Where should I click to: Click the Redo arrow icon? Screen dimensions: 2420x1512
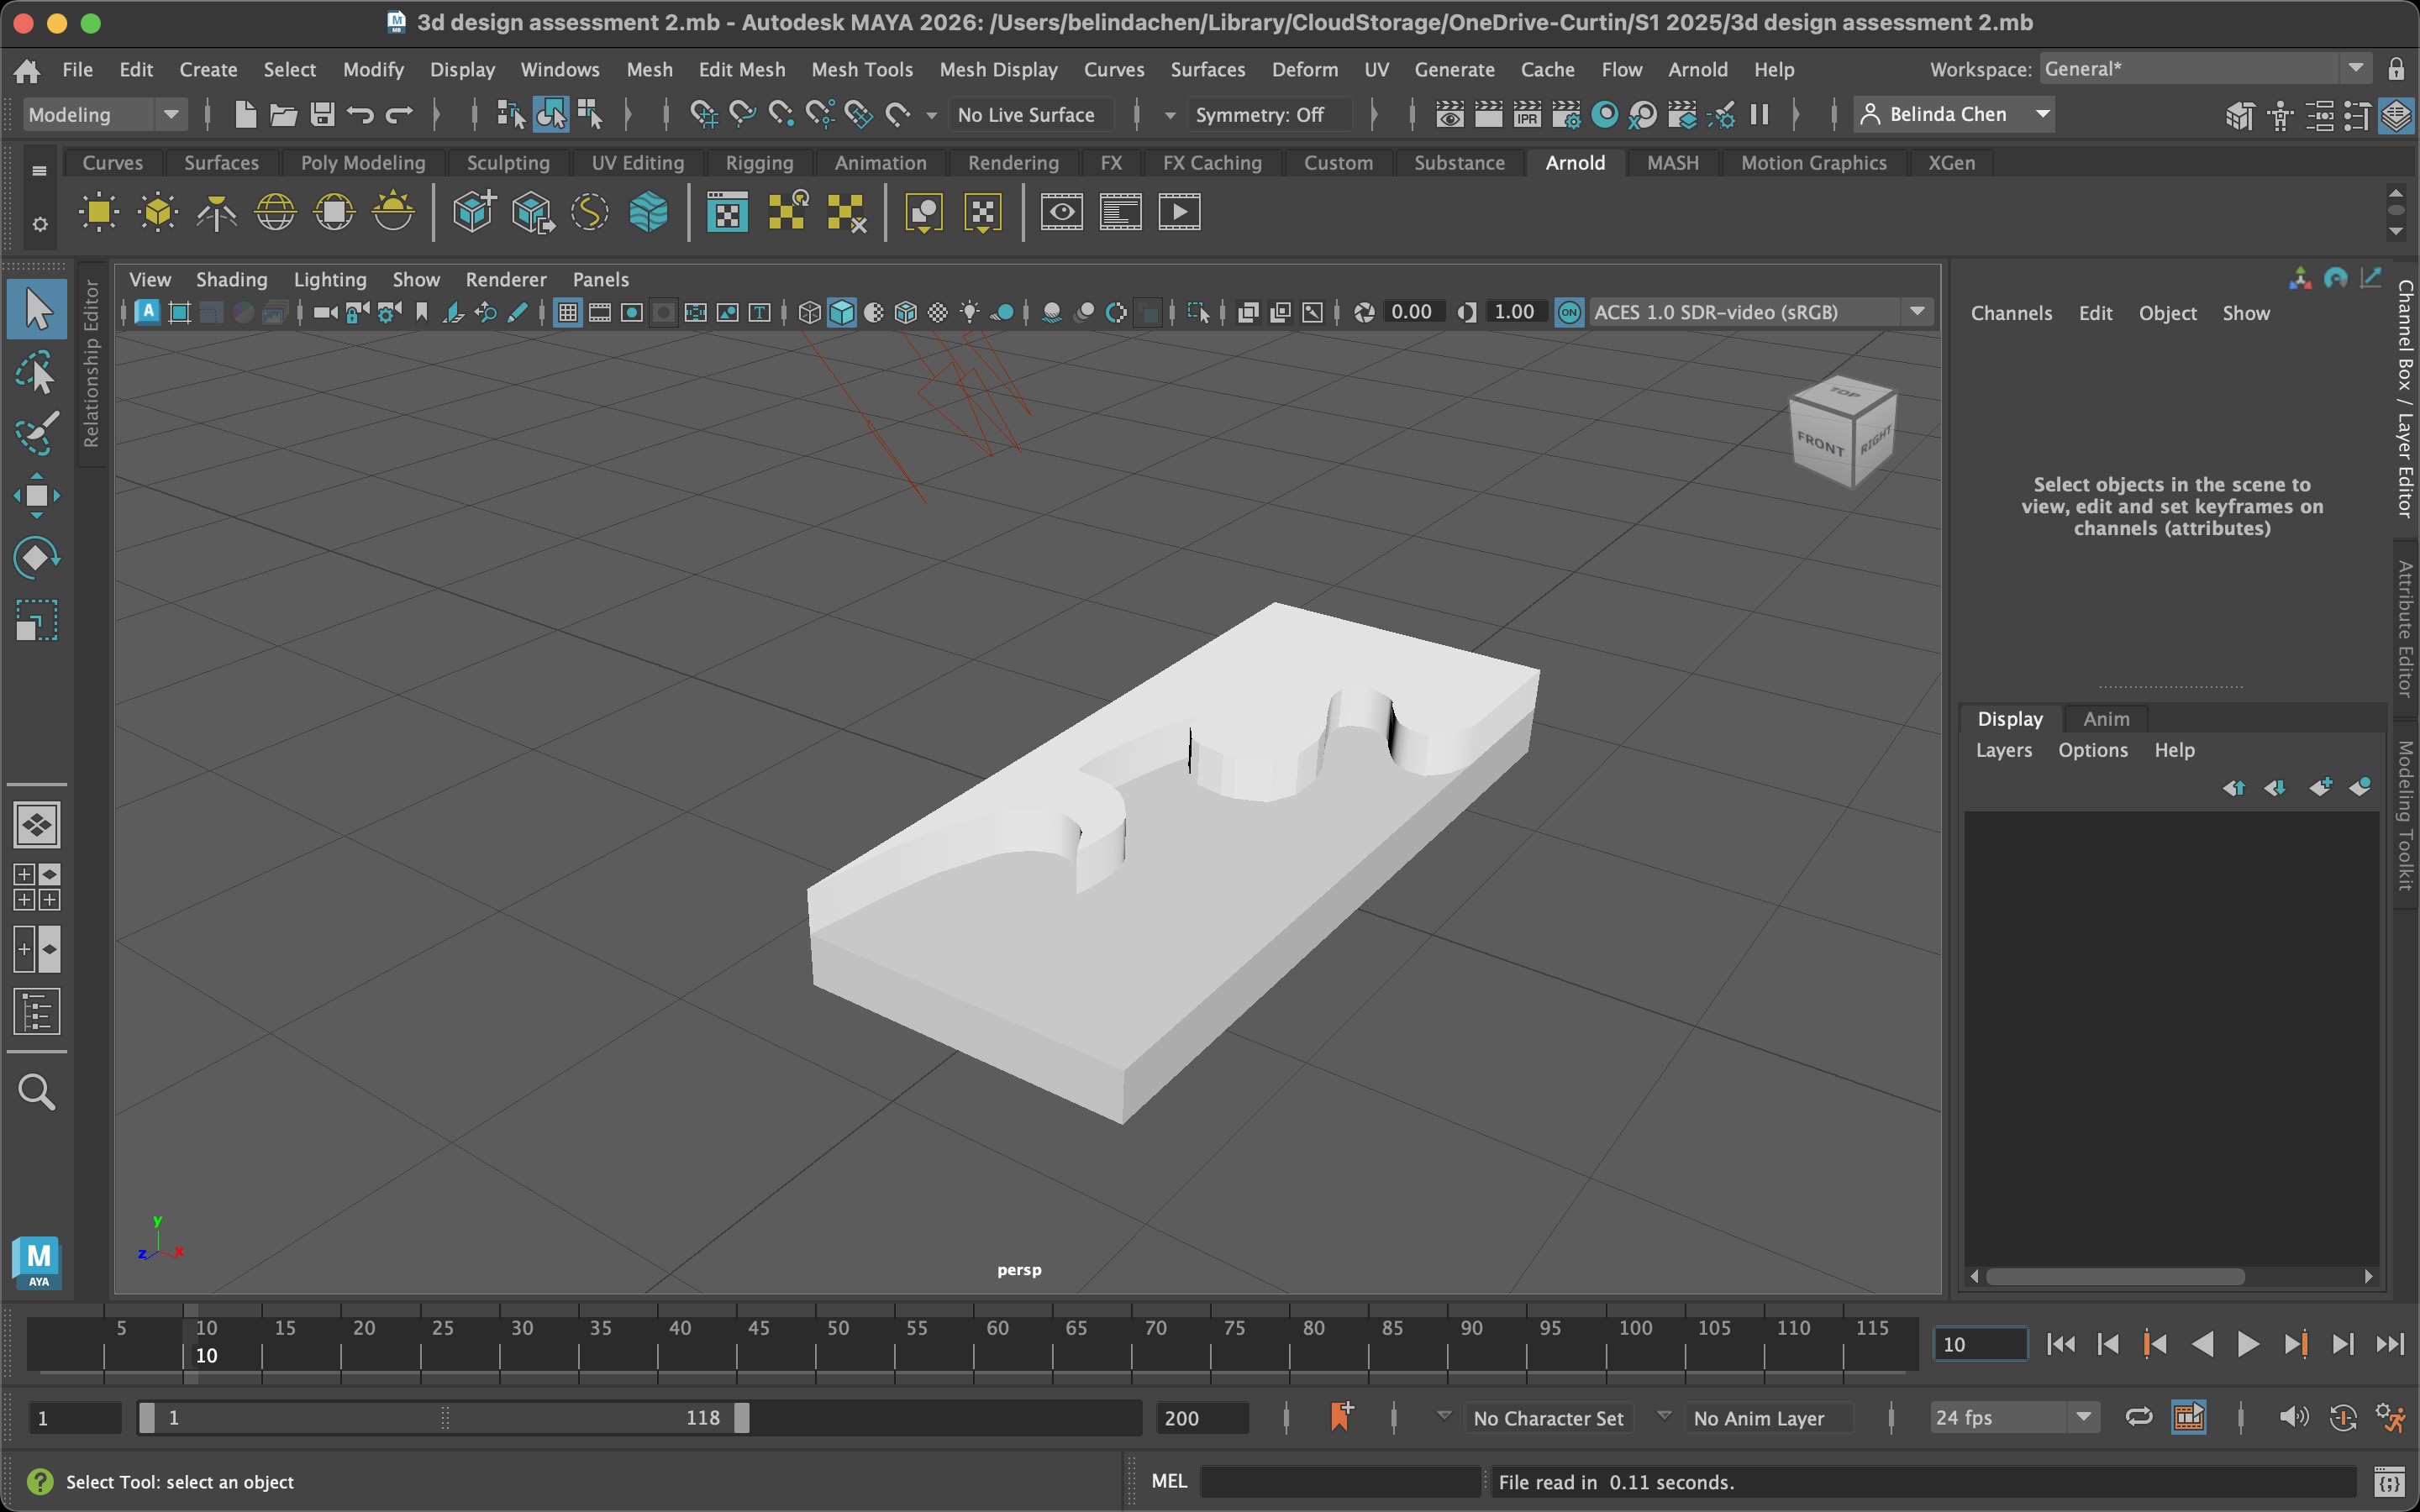[399, 115]
